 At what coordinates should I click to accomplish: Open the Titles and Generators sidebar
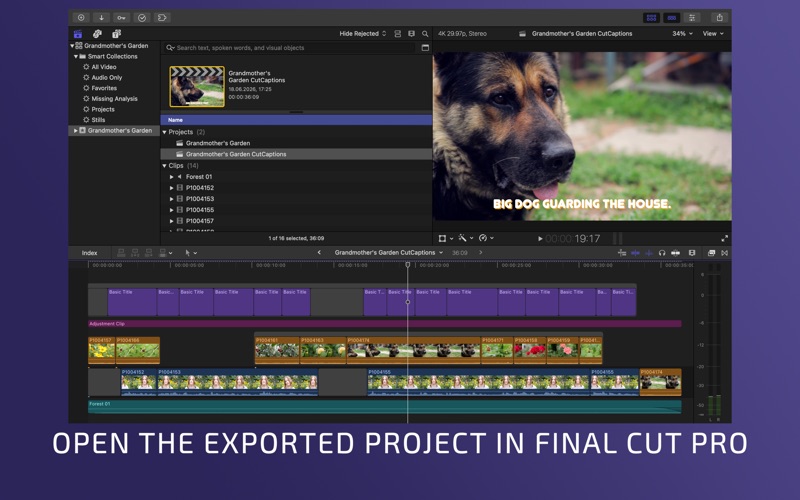[x=116, y=34]
